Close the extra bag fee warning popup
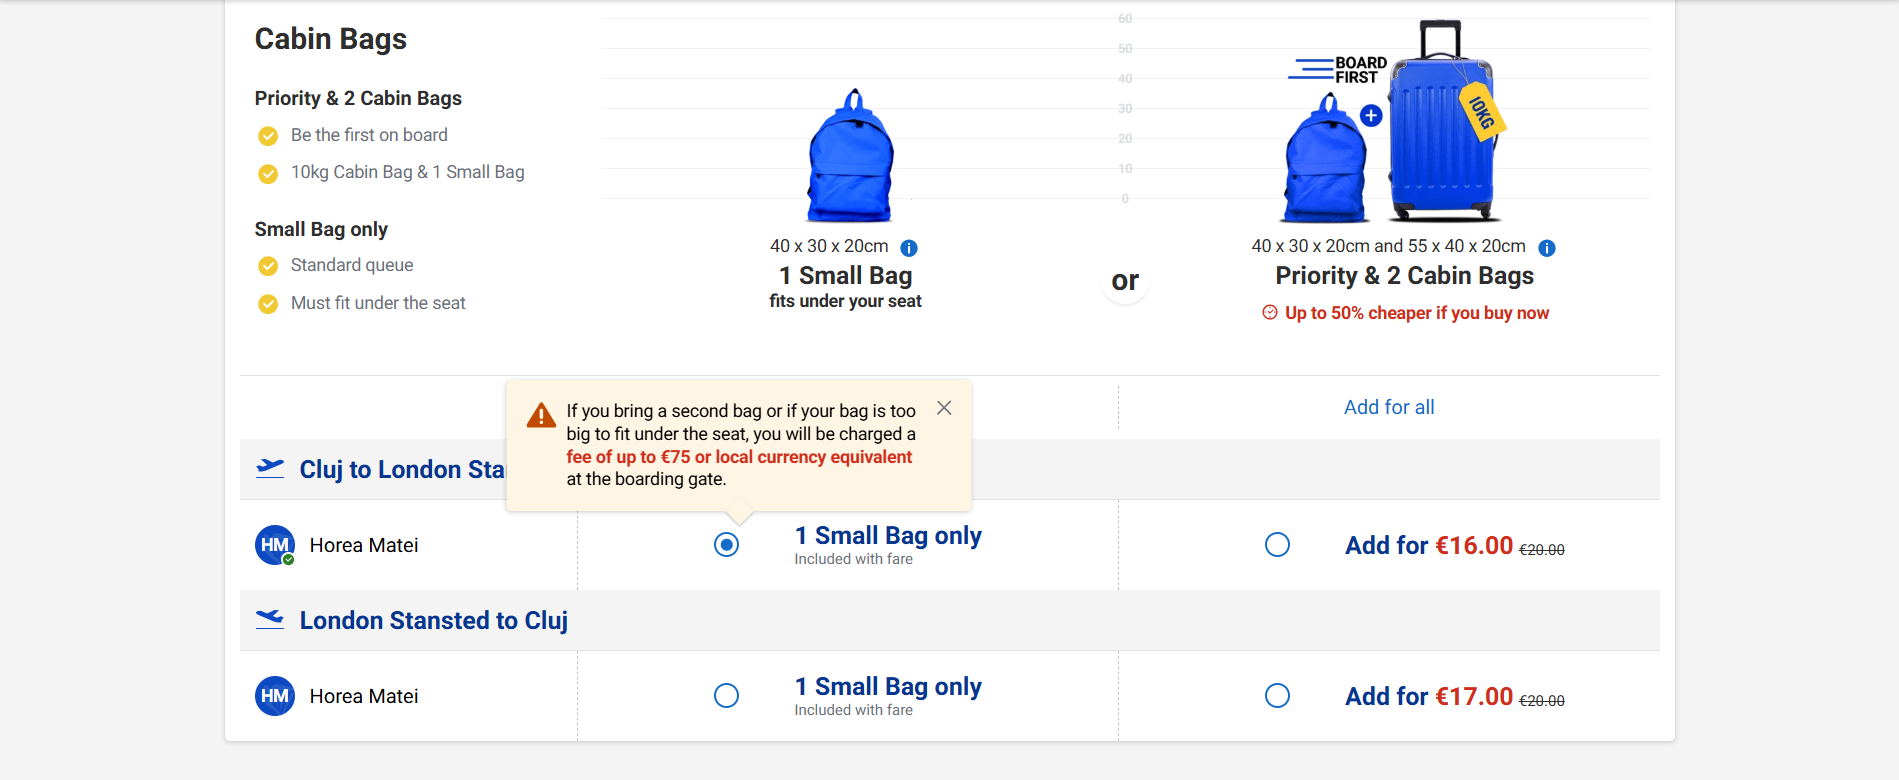This screenshot has width=1899, height=780. [944, 408]
